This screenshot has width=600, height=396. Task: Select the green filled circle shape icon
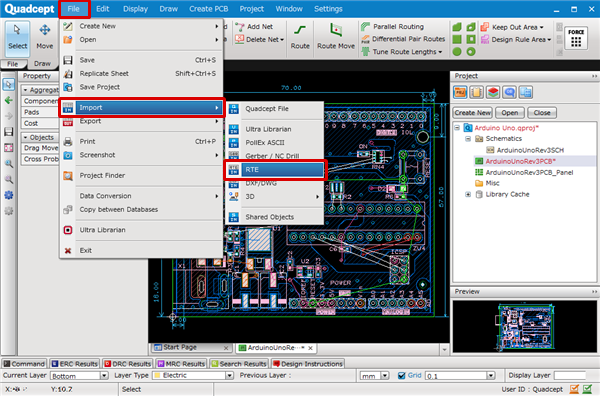coord(457,52)
